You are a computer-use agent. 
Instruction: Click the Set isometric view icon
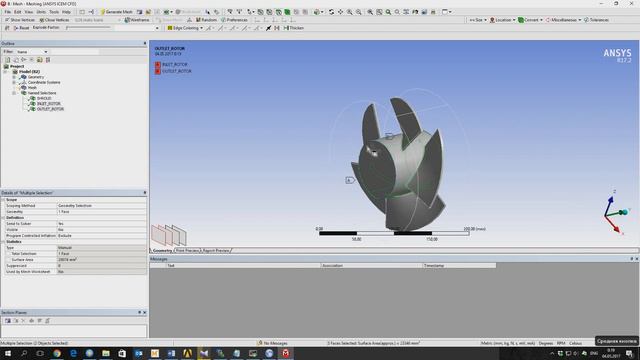click(x=406, y=12)
